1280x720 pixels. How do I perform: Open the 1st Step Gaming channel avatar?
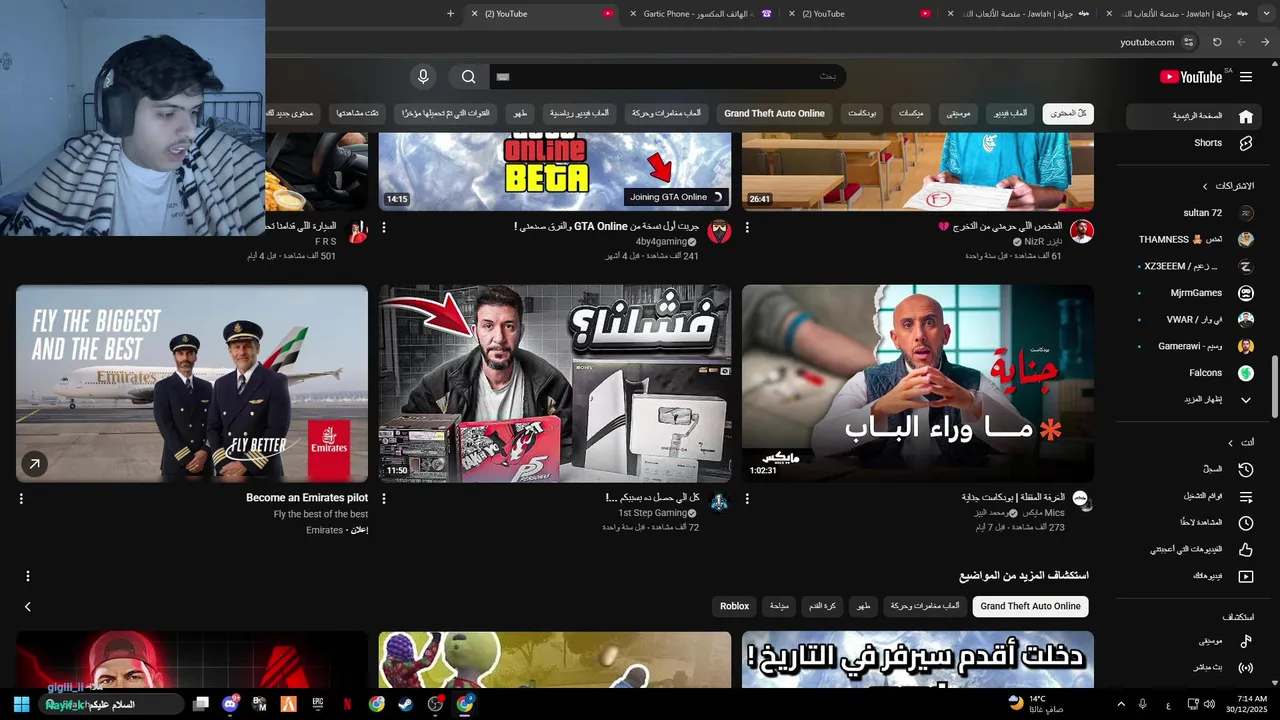tap(719, 501)
